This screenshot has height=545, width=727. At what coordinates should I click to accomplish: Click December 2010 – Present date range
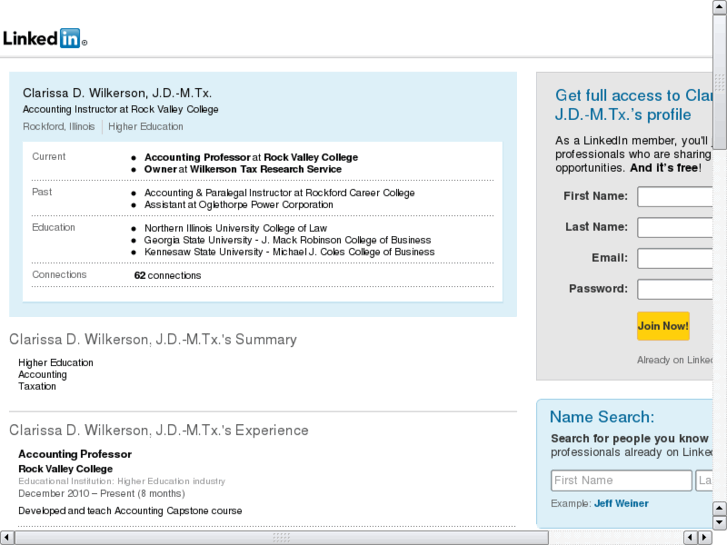pyautogui.click(x=102, y=494)
